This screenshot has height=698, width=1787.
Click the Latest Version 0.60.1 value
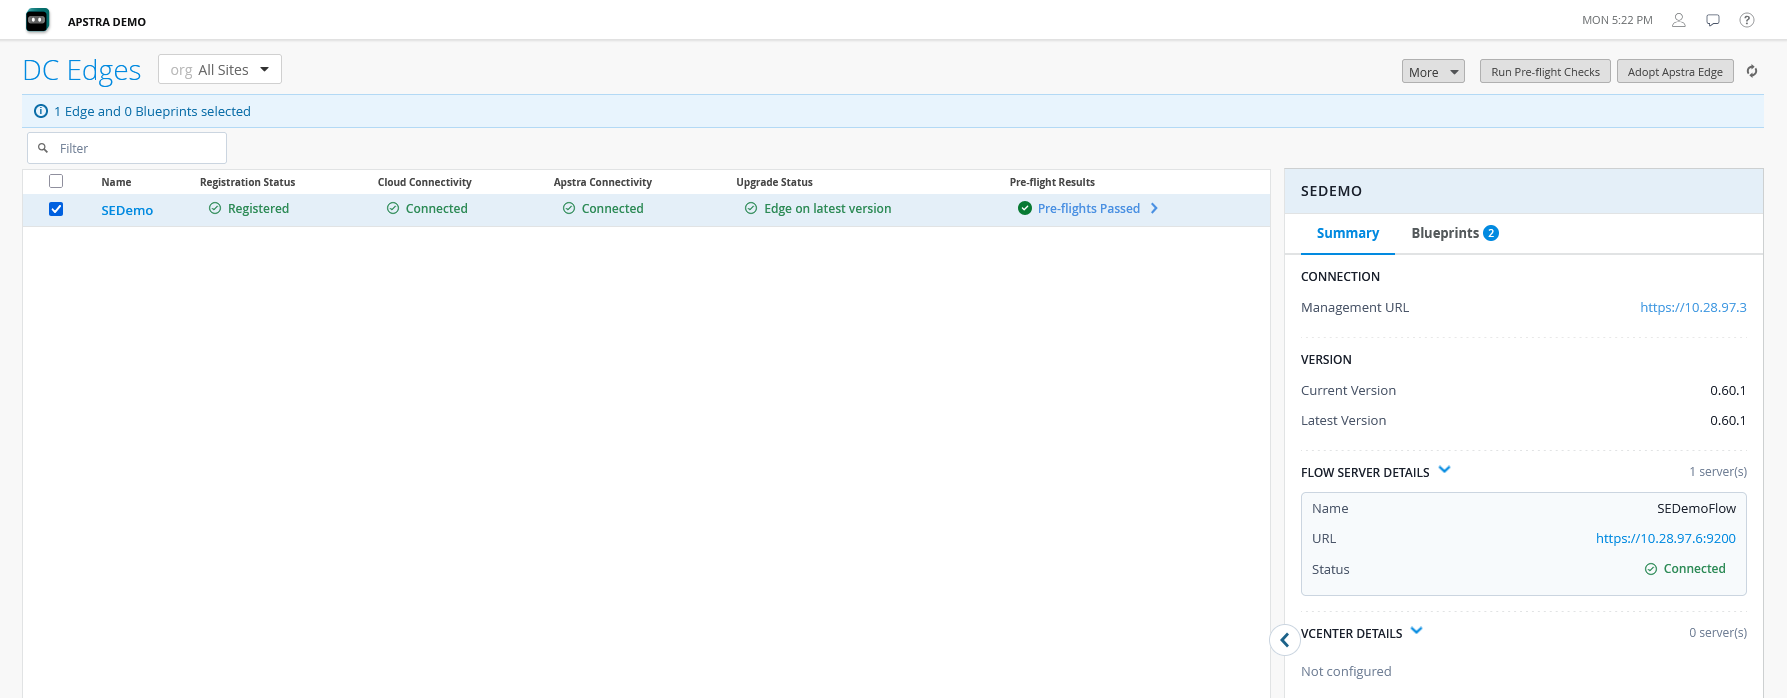click(1728, 420)
